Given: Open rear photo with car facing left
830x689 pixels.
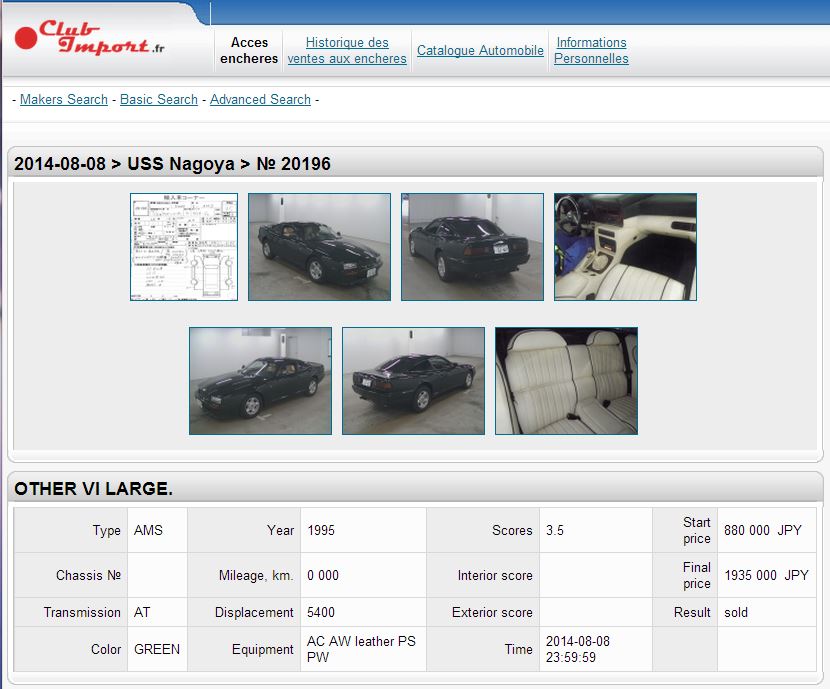Looking at the screenshot, I should pos(472,247).
